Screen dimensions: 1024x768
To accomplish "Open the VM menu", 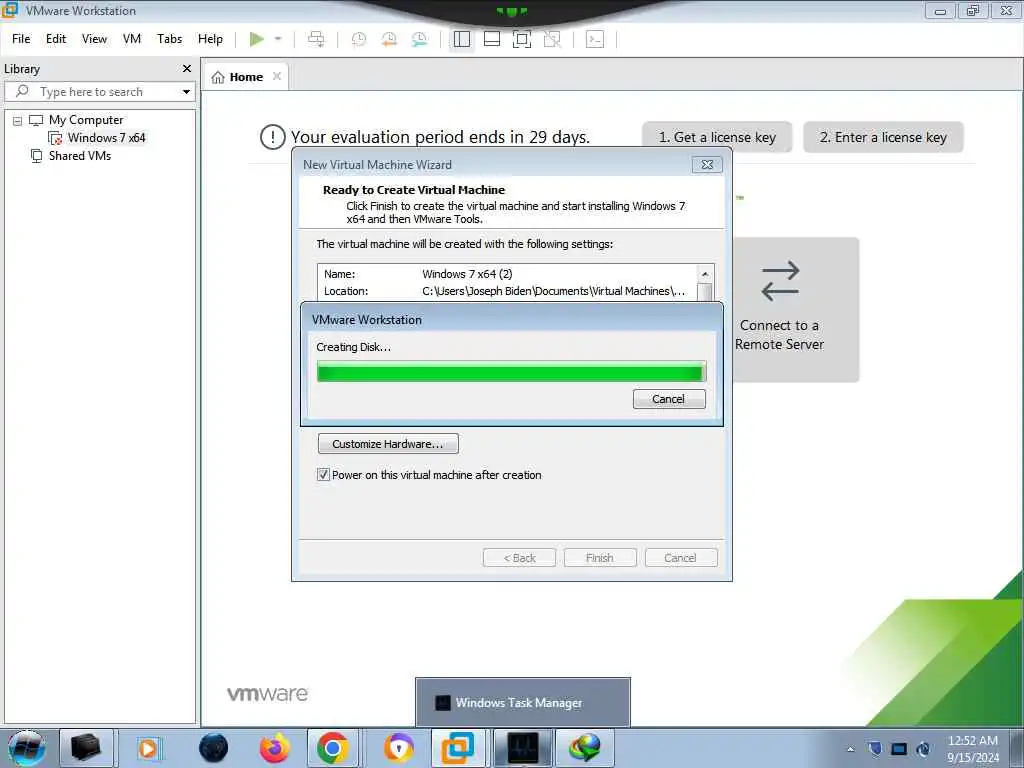I will 132,39.
